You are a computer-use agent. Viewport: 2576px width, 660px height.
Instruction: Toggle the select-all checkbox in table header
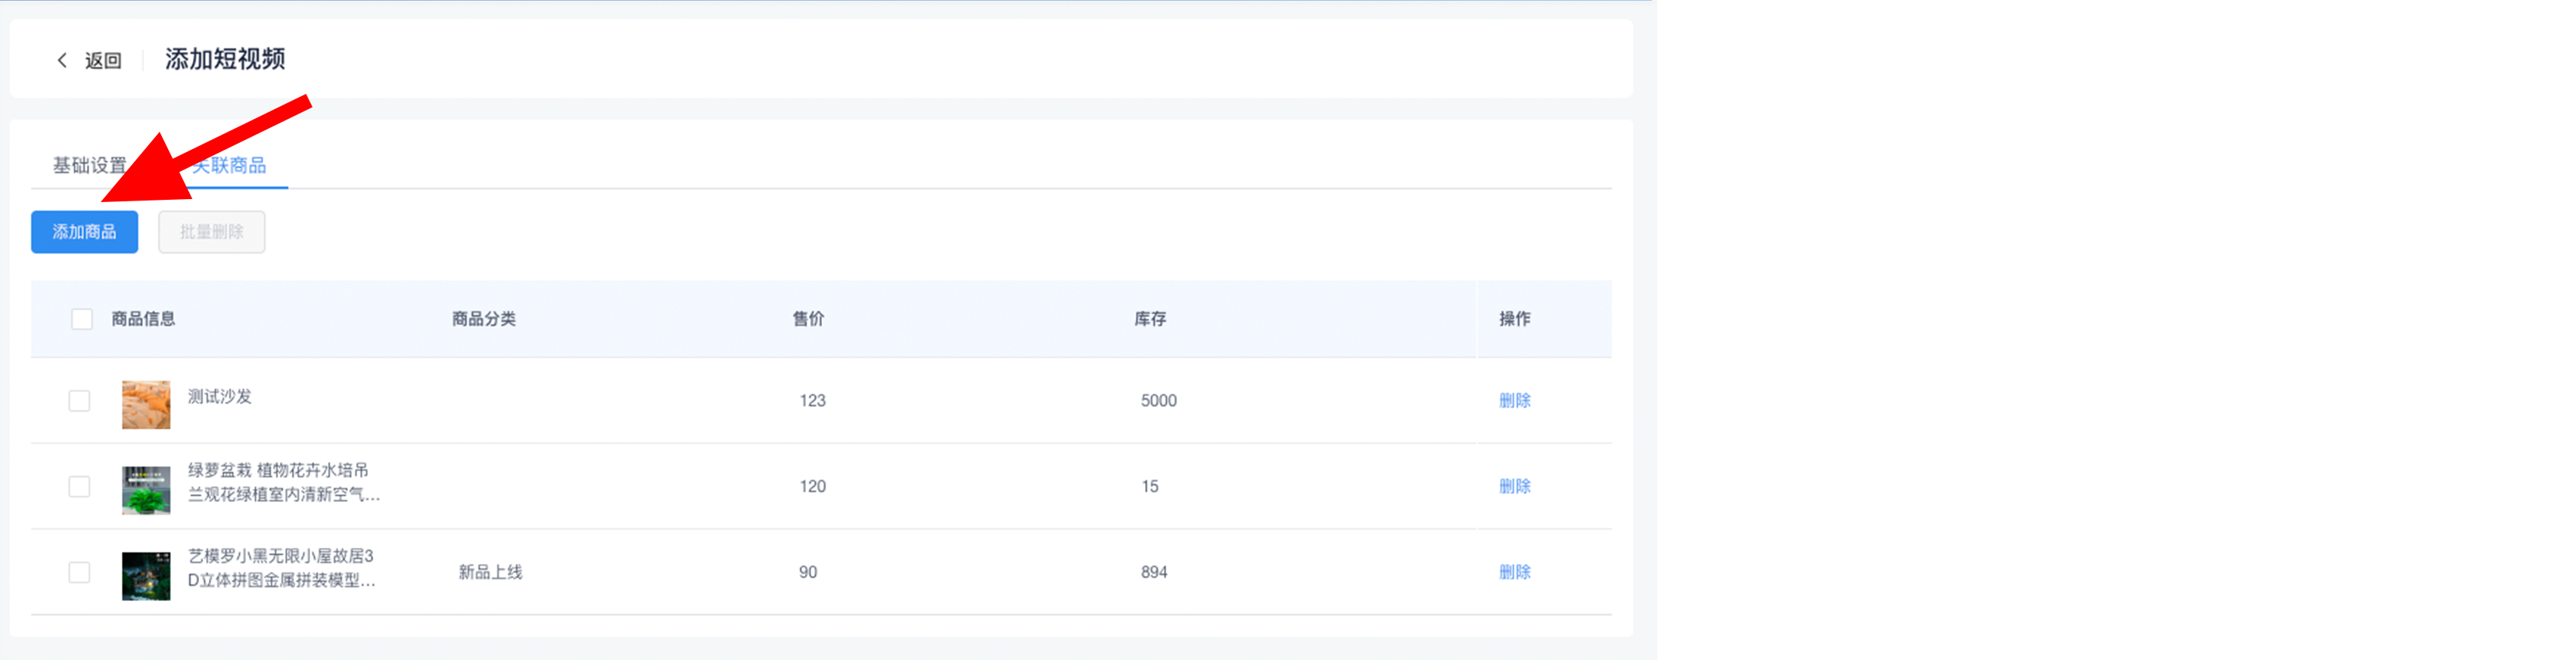(x=82, y=319)
